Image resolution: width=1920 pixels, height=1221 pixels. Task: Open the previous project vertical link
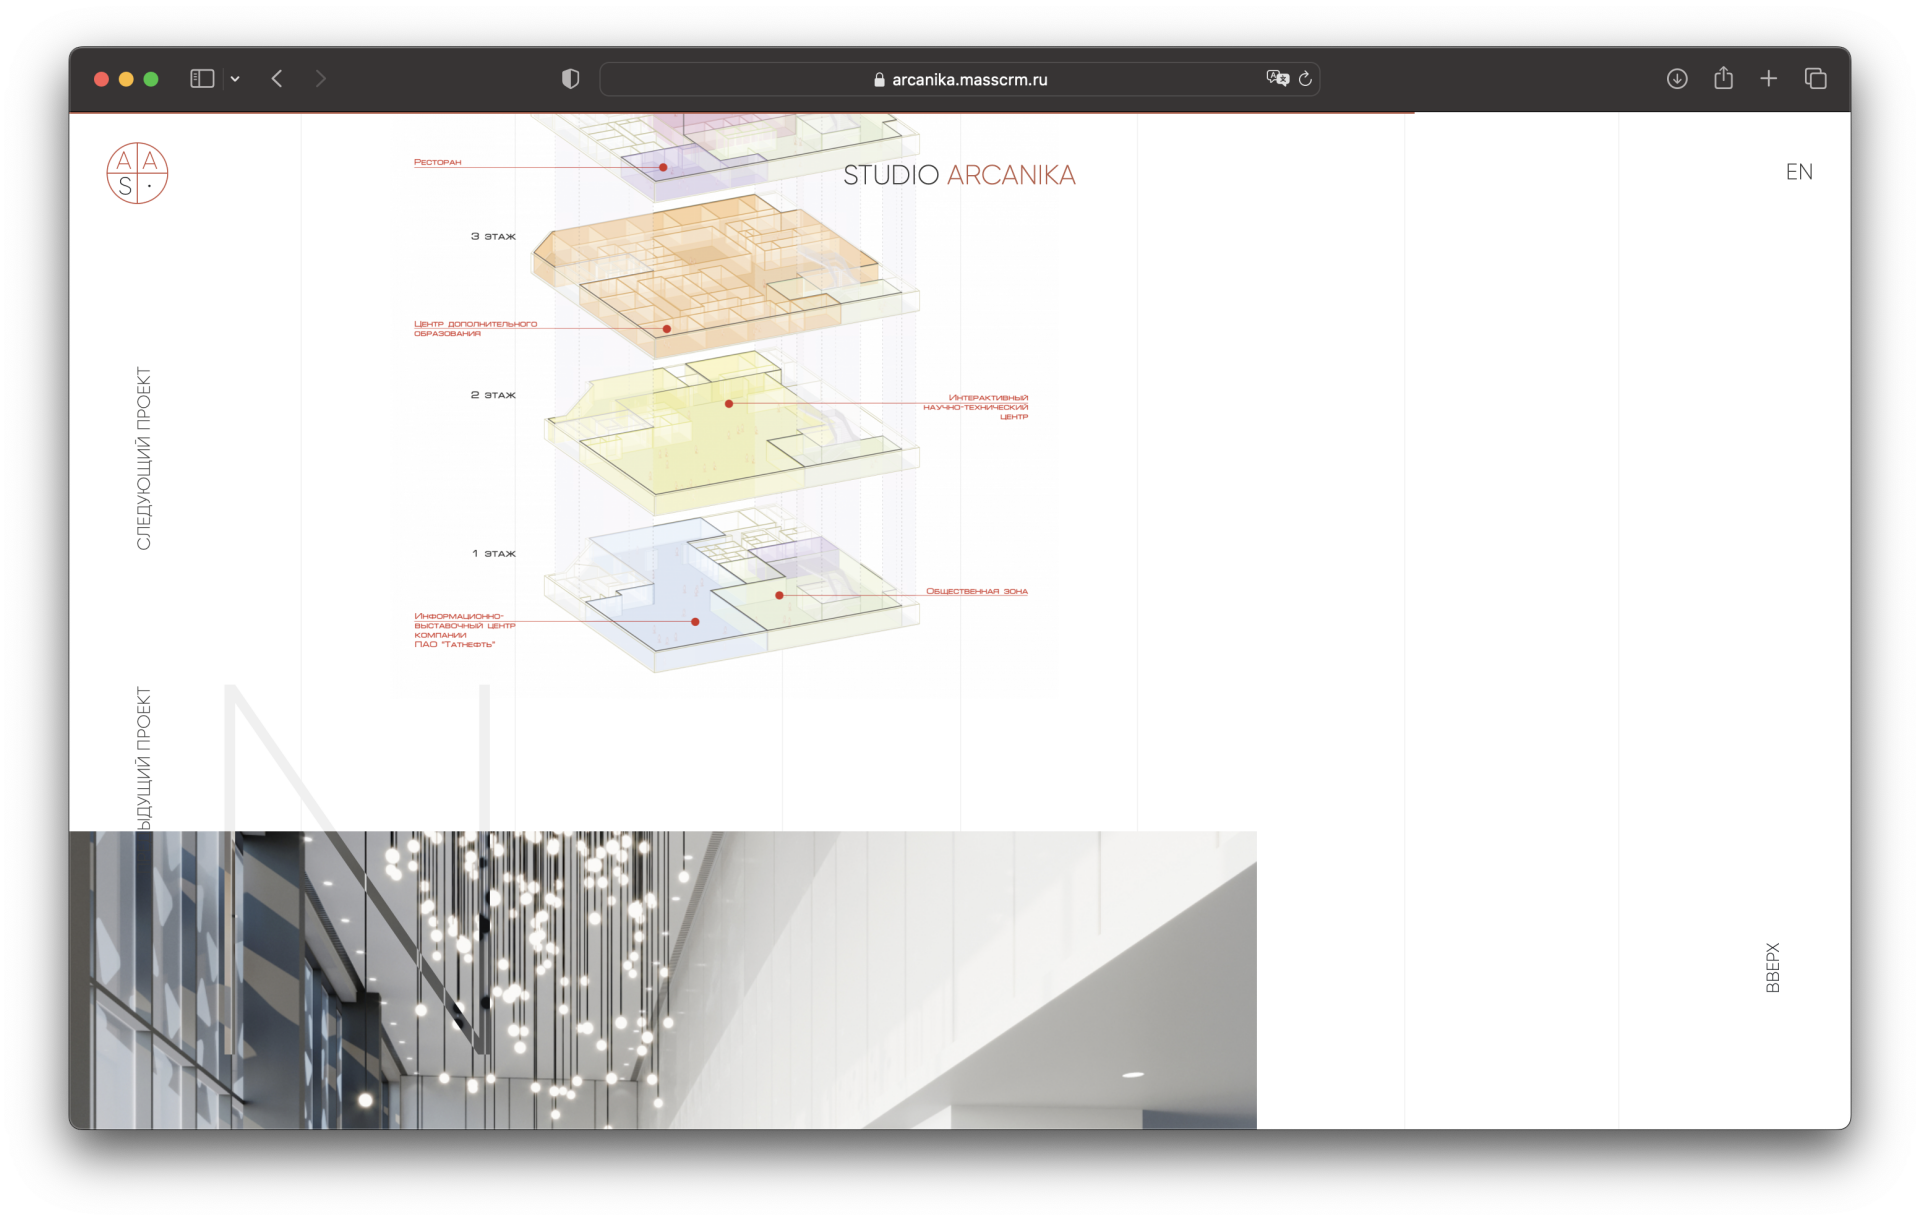tap(144, 758)
